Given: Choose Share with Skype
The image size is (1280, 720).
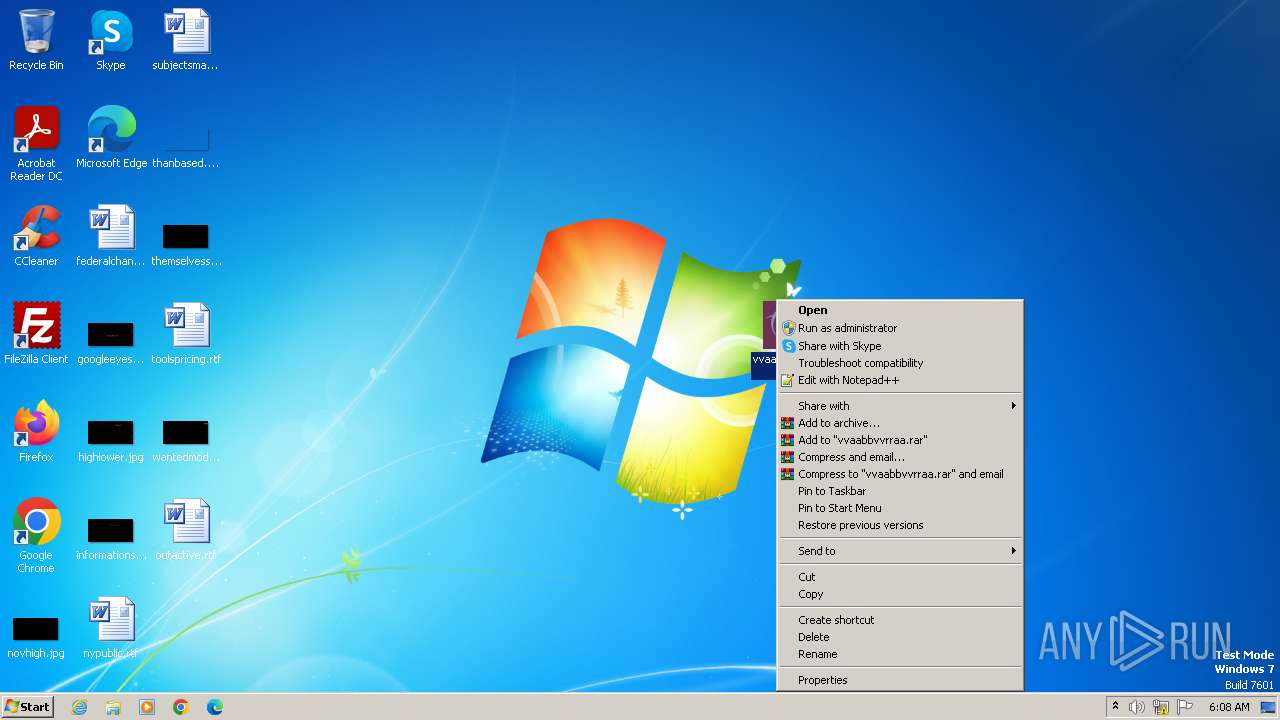Looking at the screenshot, I should pyautogui.click(x=900, y=346).
